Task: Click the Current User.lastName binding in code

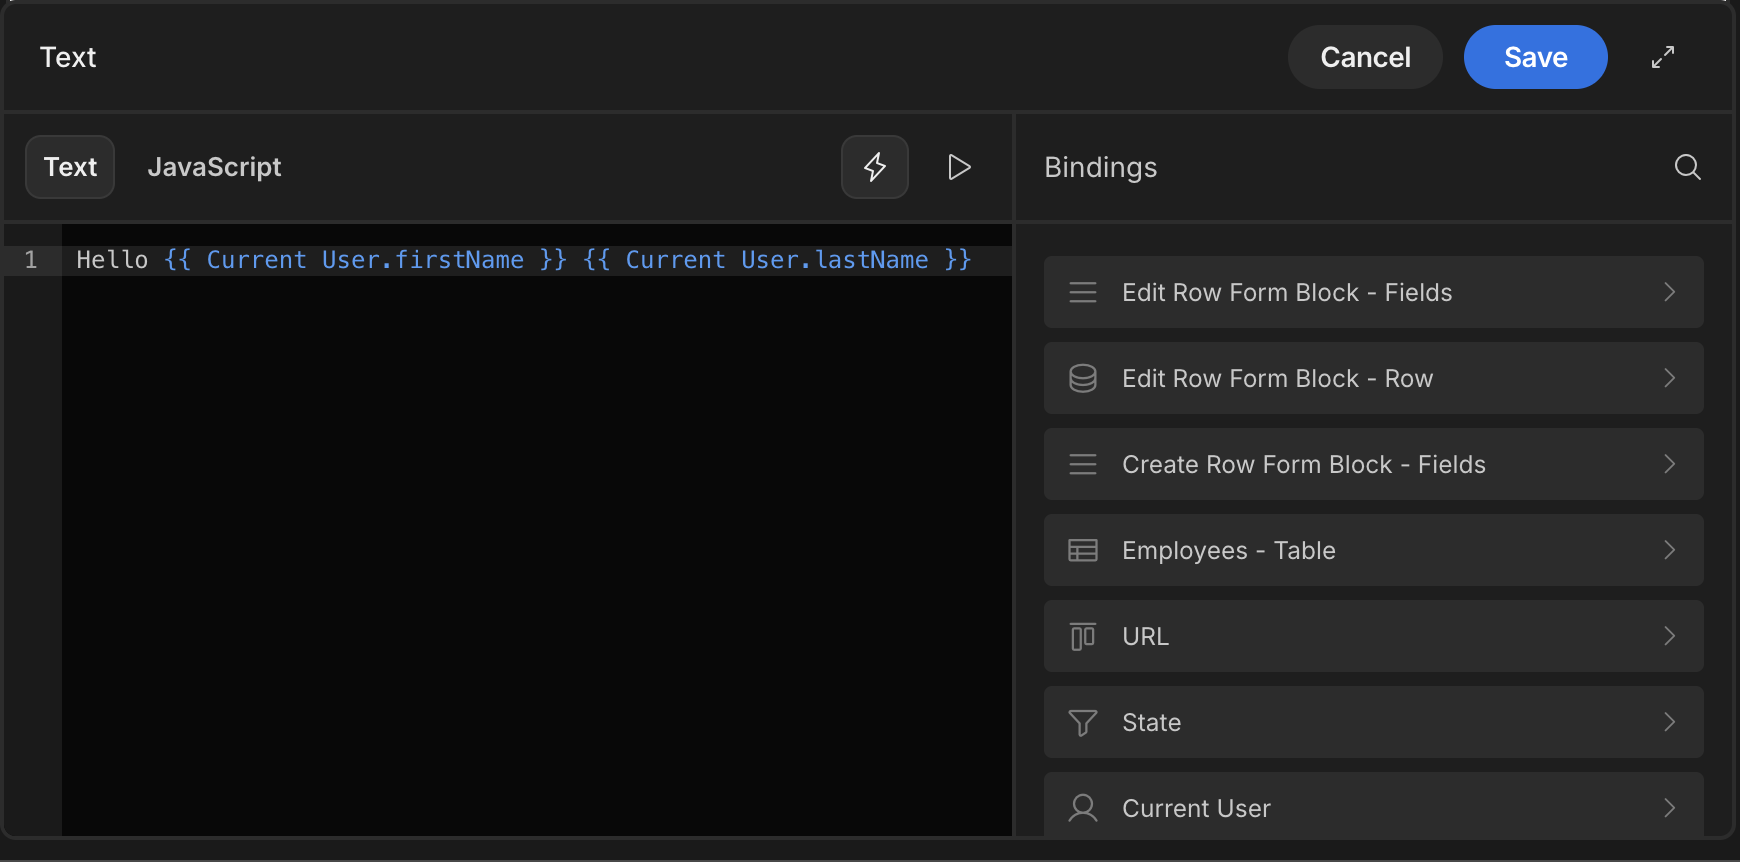Action: pyautogui.click(x=777, y=260)
